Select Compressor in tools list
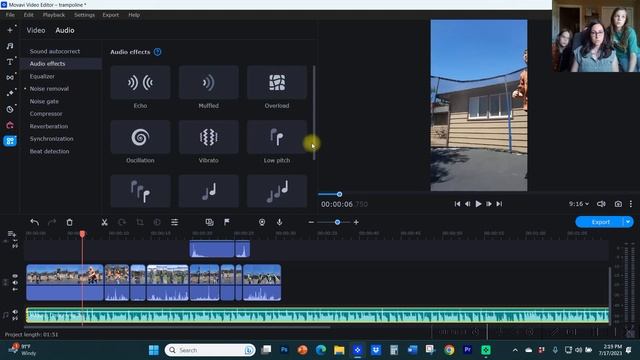Image resolution: width=640 pixels, height=360 pixels. [x=46, y=114]
